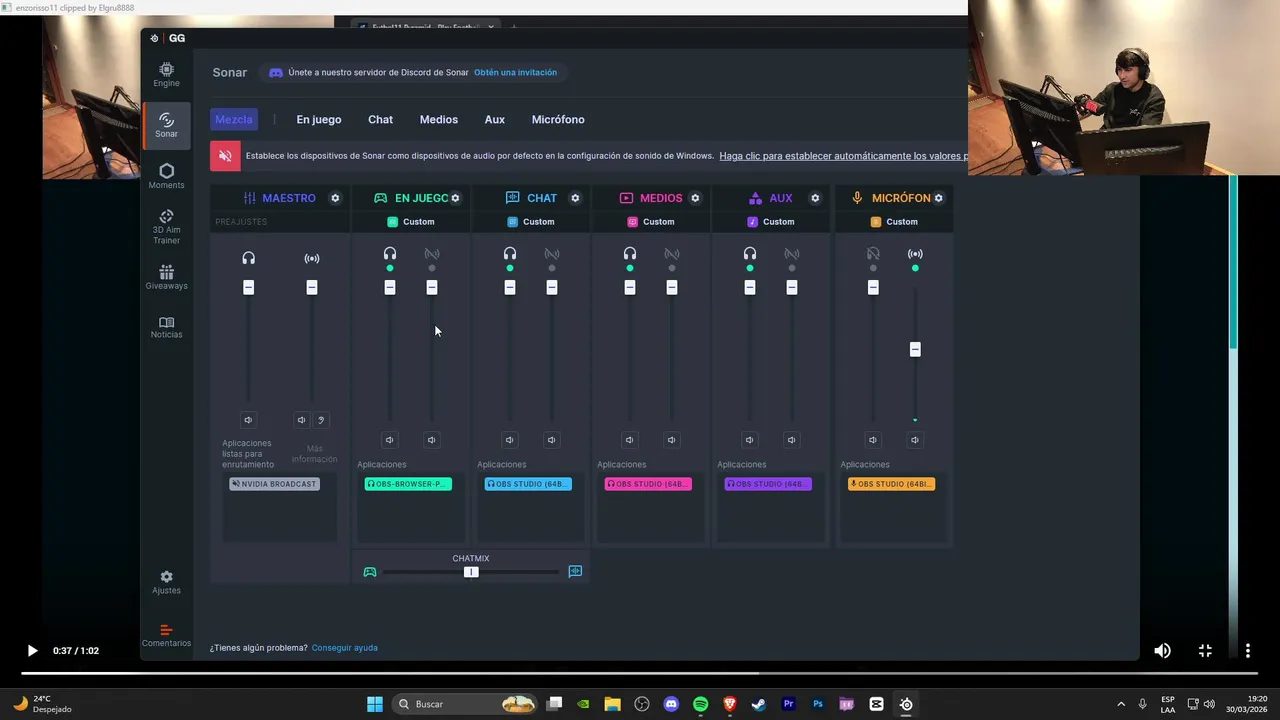Open Chat Custom preset dropdown
Screen dimensions: 1280x720
point(531,222)
